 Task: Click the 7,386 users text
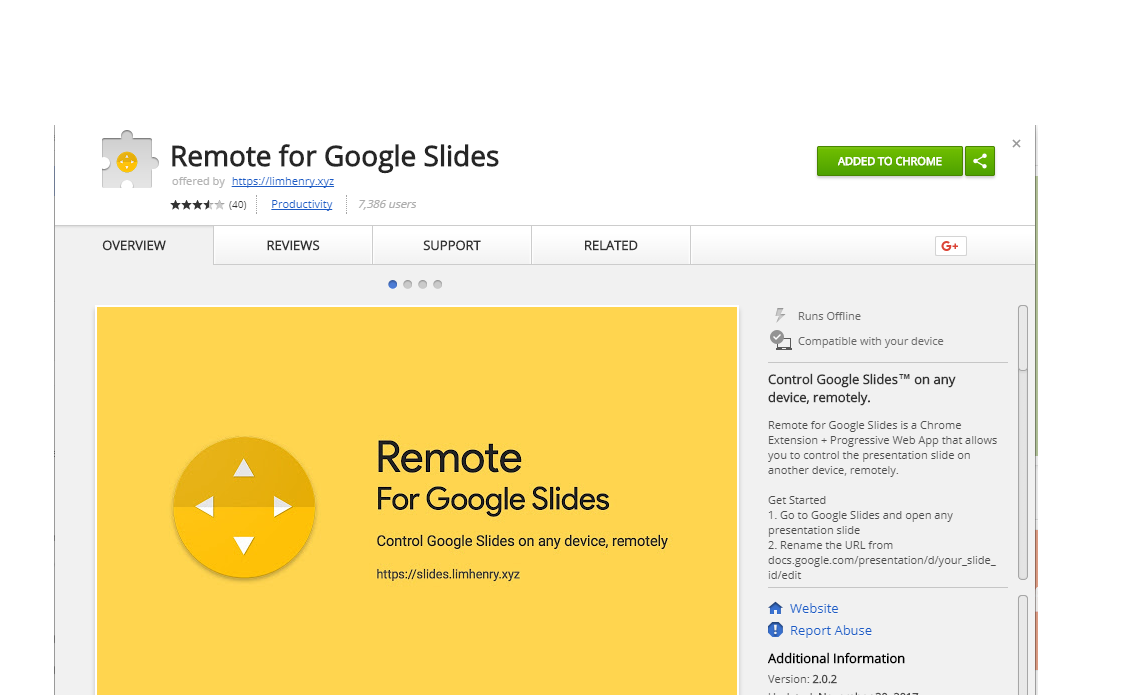pos(387,204)
